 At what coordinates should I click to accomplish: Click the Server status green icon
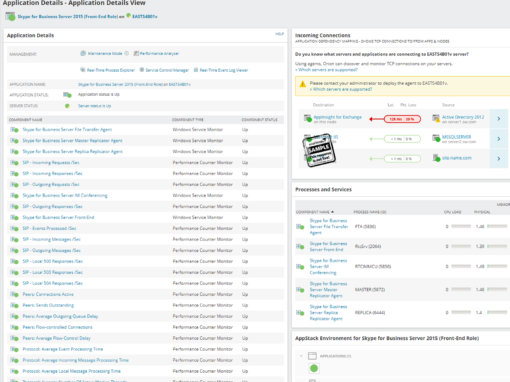(x=67, y=106)
